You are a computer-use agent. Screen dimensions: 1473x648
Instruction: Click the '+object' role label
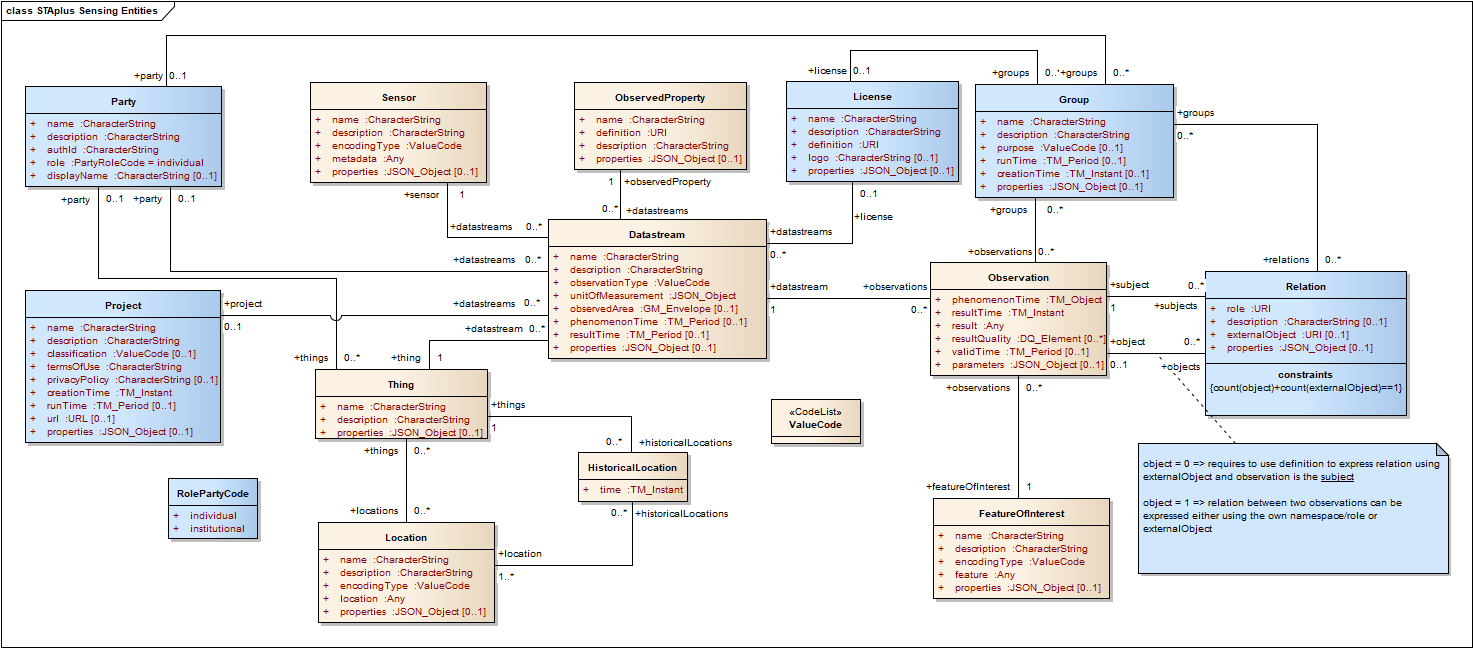pyautogui.click(x=1128, y=342)
